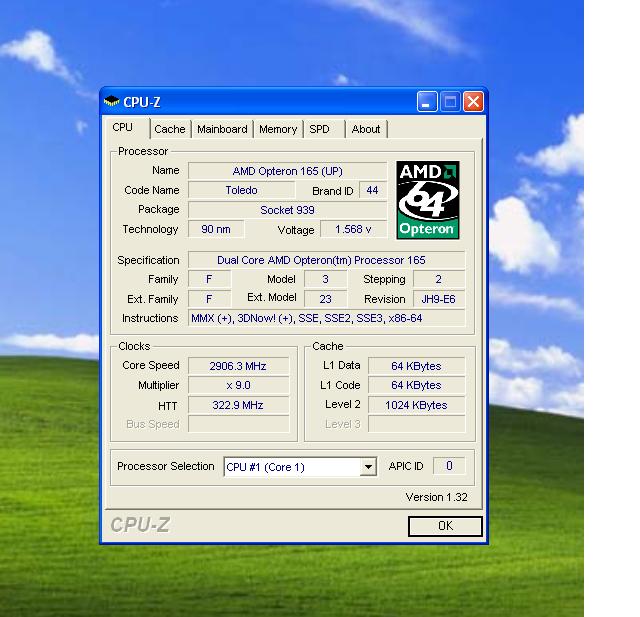Switch to the Cache tab
Image resolution: width=640 pixels, height=617 pixels.
coord(170,129)
